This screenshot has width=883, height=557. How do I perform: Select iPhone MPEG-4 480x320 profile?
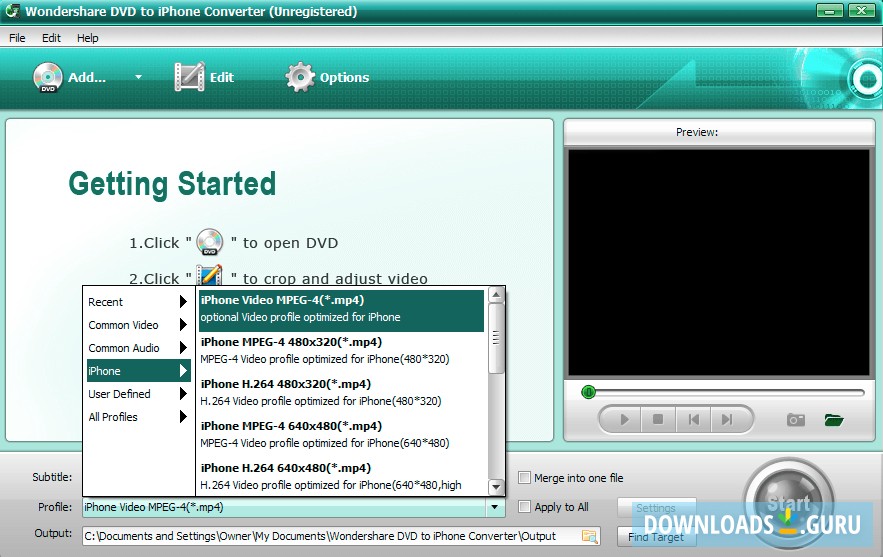click(341, 350)
